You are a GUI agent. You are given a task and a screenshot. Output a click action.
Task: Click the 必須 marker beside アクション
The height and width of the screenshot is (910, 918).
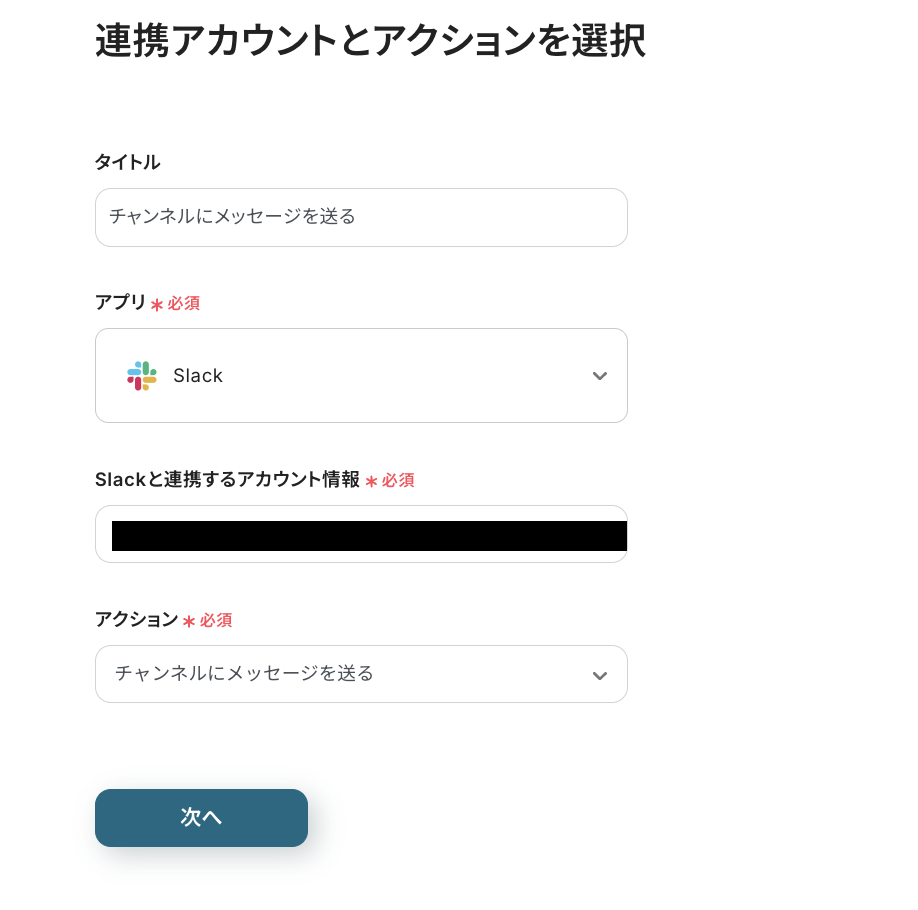click(x=216, y=620)
